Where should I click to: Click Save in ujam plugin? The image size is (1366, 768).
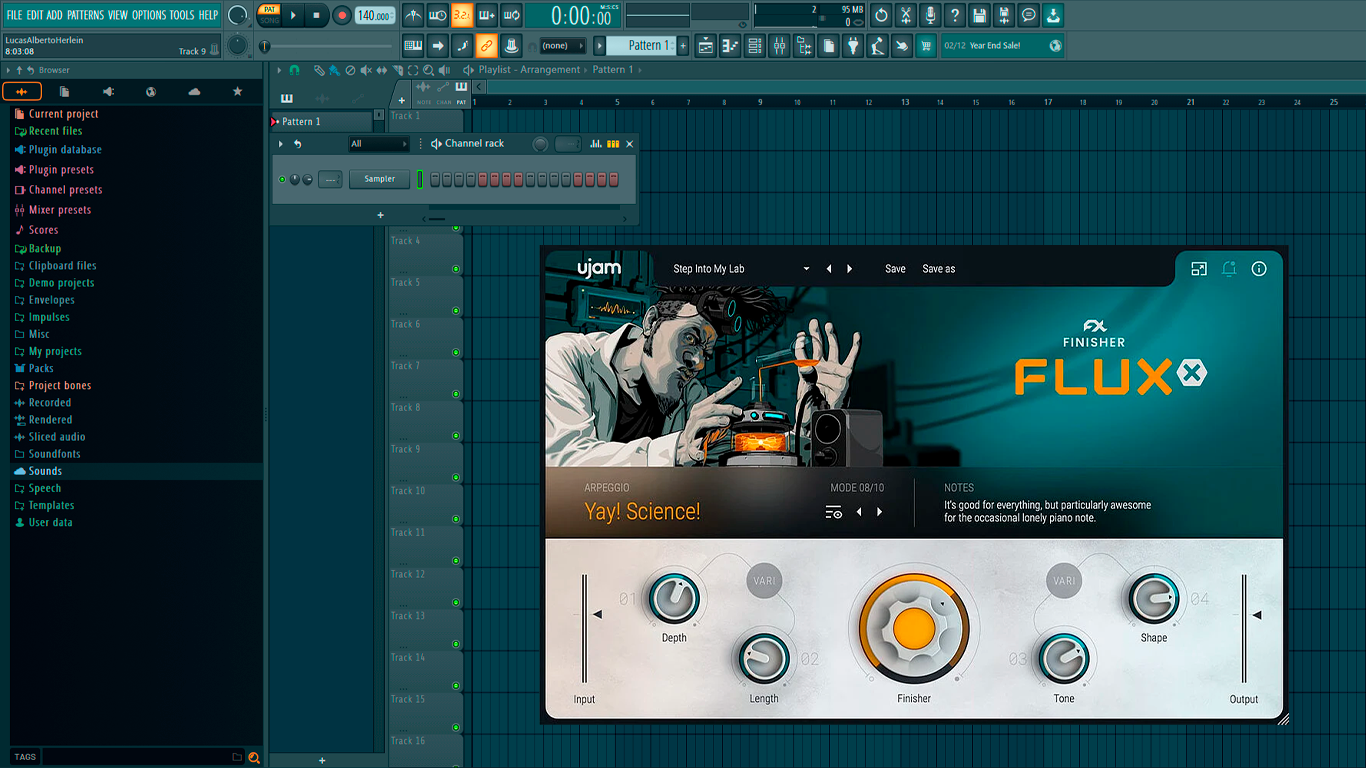895,269
